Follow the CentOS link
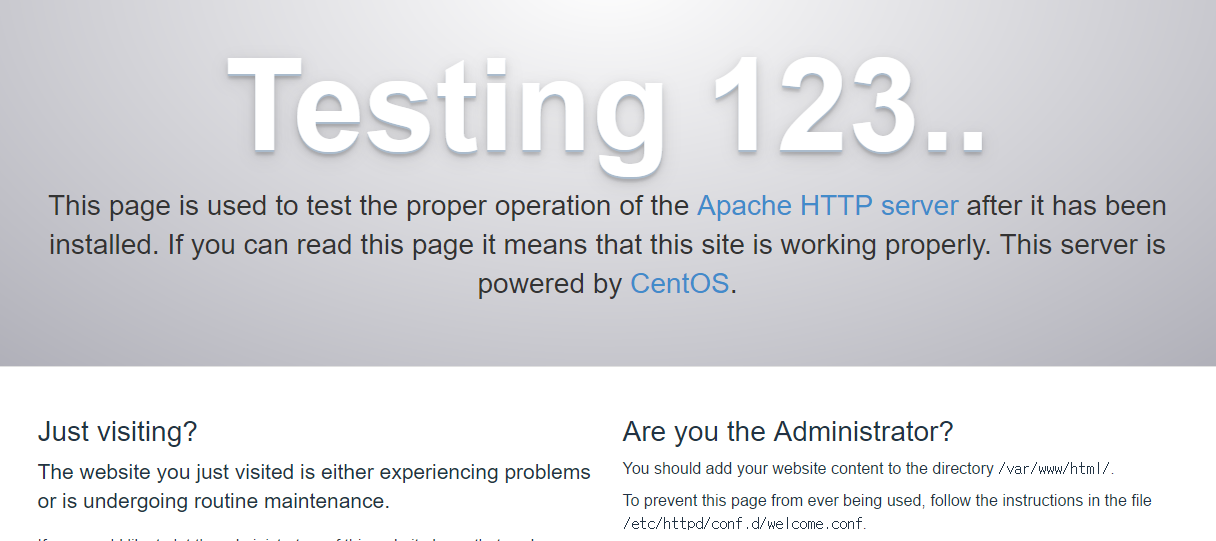Viewport: 1216px width, 541px height. pos(679,284)
